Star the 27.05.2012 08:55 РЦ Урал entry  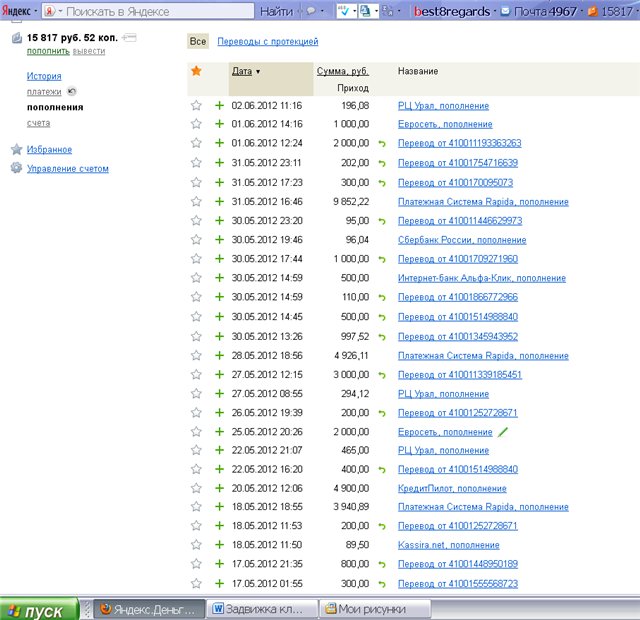pyautogui.click(x=196, y=393)
